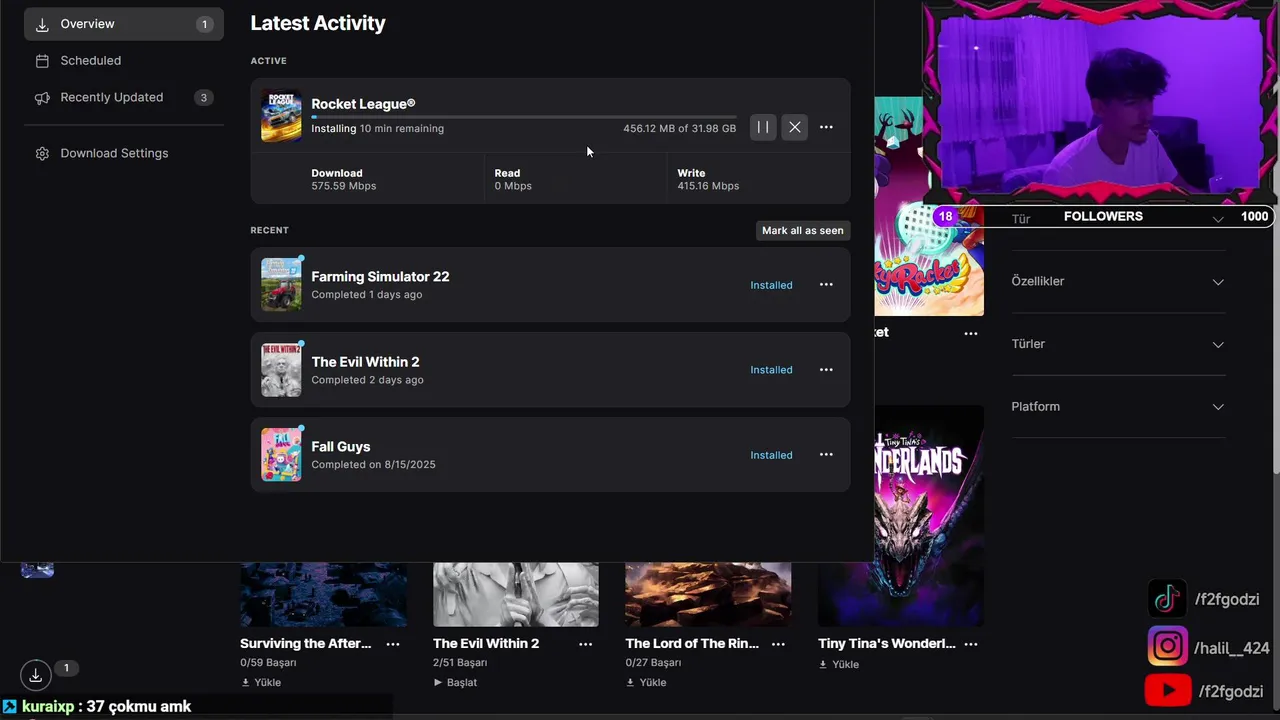The image size is (1280, 720).
Task: Open the Overview downloads section
Action: [124, 24]
